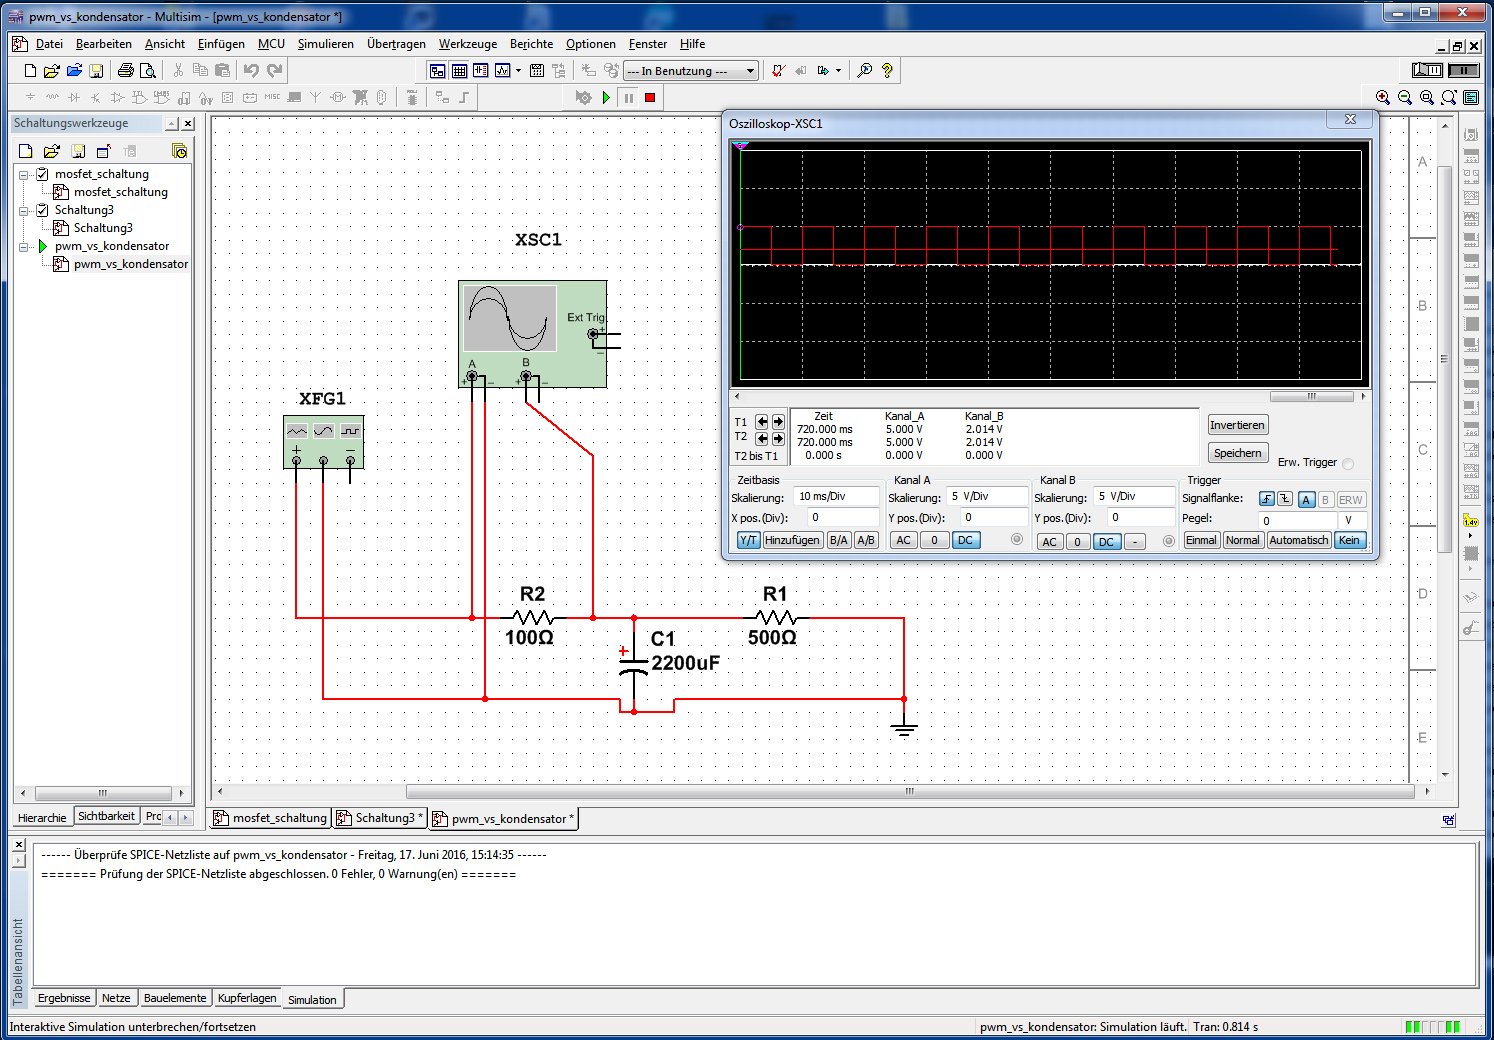Screen dimensions: 1494x1040
Task: Click the Help question mark icon
Action: point(887,70)
